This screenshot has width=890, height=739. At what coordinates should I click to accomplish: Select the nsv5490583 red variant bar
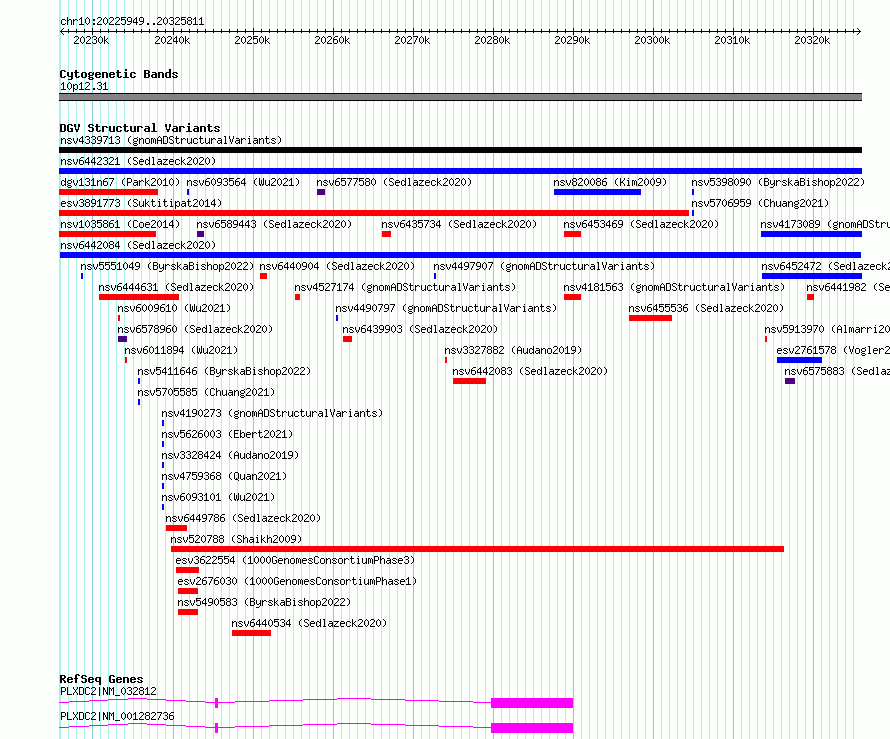pyautogui.click(x=188, y=612)
